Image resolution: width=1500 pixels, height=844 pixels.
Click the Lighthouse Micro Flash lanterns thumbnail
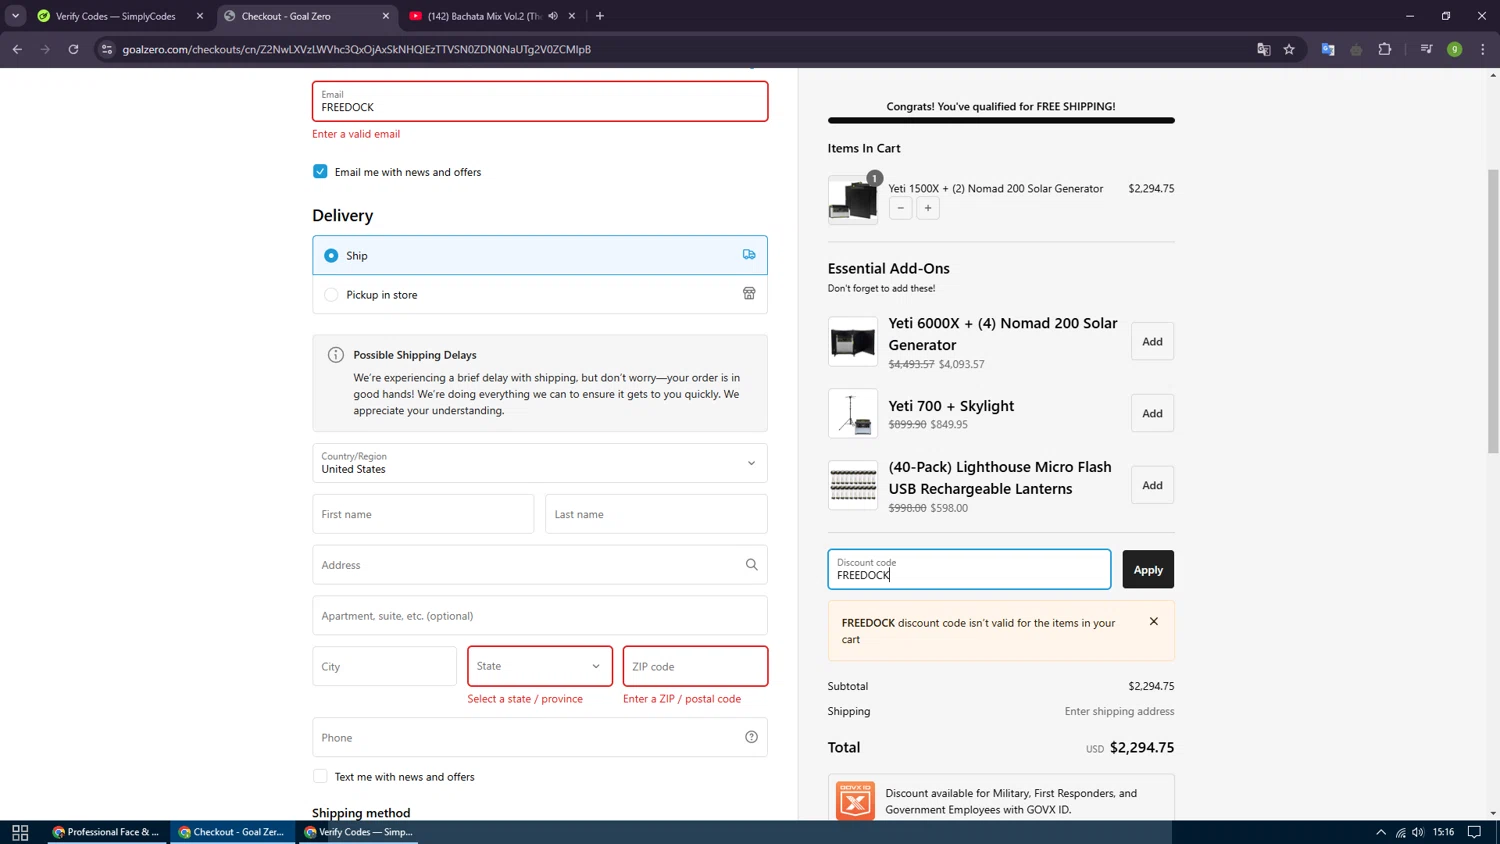(x=853, y=486)
